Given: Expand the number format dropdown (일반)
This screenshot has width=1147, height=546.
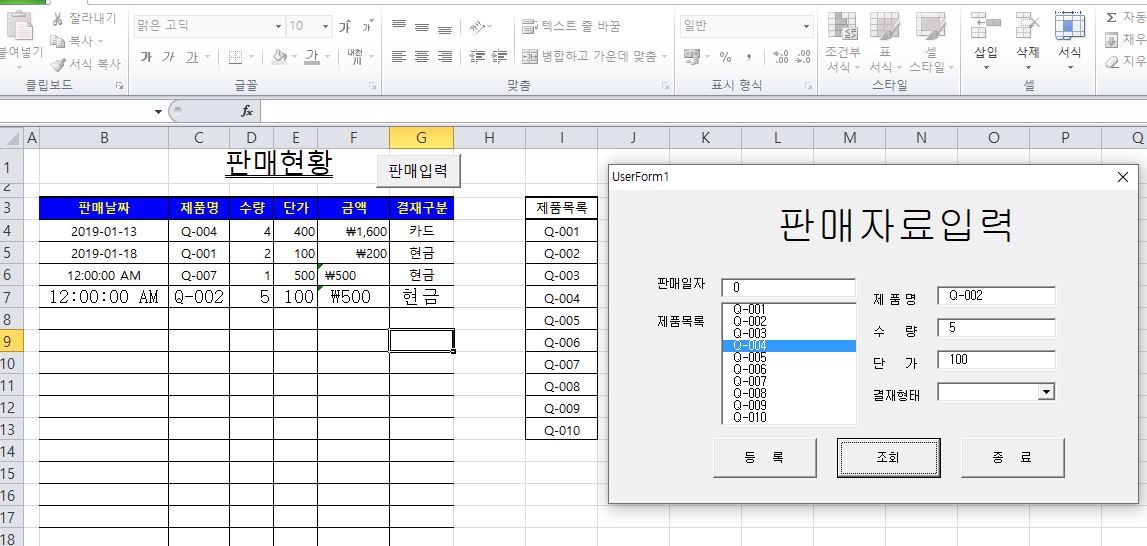Looking at the screenshot, I should [805, 26].
